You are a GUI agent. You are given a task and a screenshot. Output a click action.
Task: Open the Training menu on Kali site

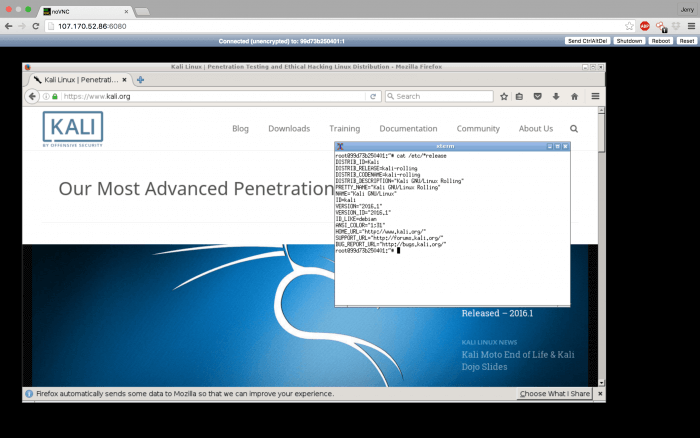(345, 129)
